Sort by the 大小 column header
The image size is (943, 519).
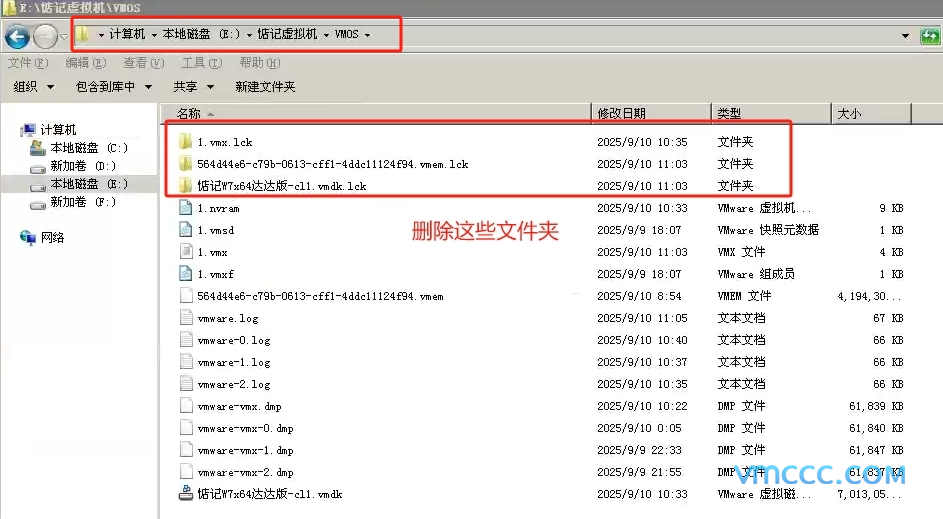tap(848, 113)
